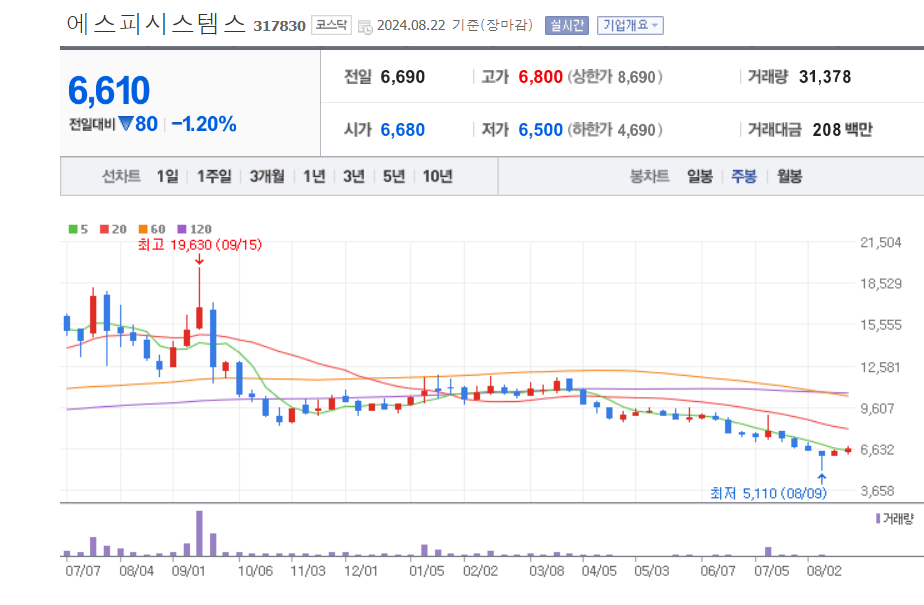Screen dimensions: 924x605
Task: Click the 코스닥 market badge next to the stock code
Action: pyautogui.click(x=331, y=25)
